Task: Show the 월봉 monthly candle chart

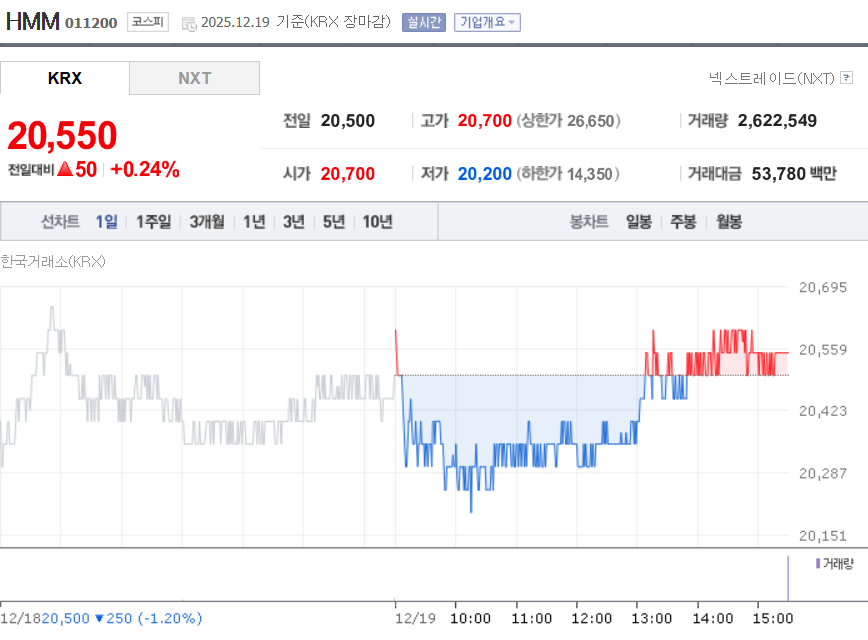Action: (x=728, y=221)
